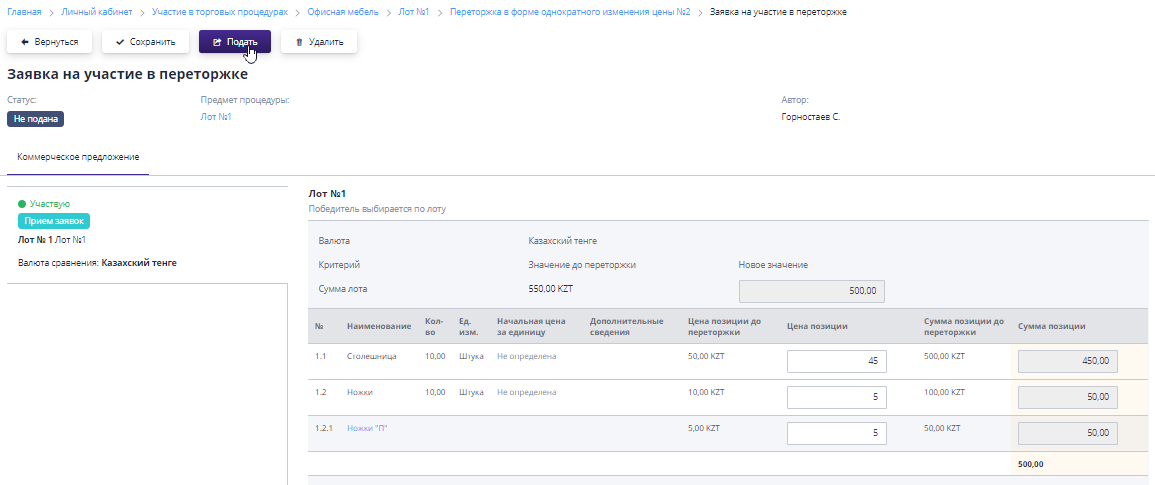
Task: Open Переторжка в форме однократного изменения цены №2
Action: point(570,11)
